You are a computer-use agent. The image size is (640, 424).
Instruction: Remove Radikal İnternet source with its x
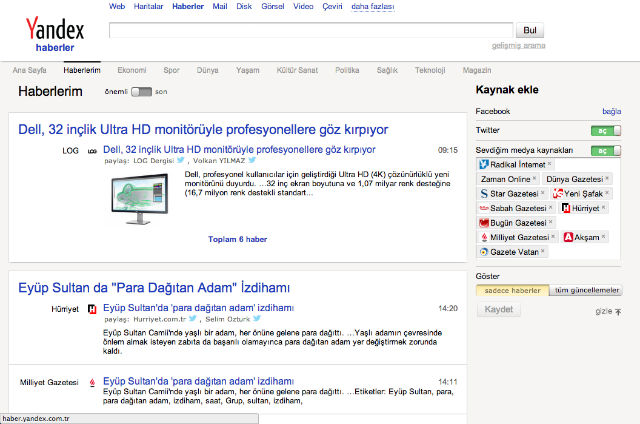coord(550,163)
